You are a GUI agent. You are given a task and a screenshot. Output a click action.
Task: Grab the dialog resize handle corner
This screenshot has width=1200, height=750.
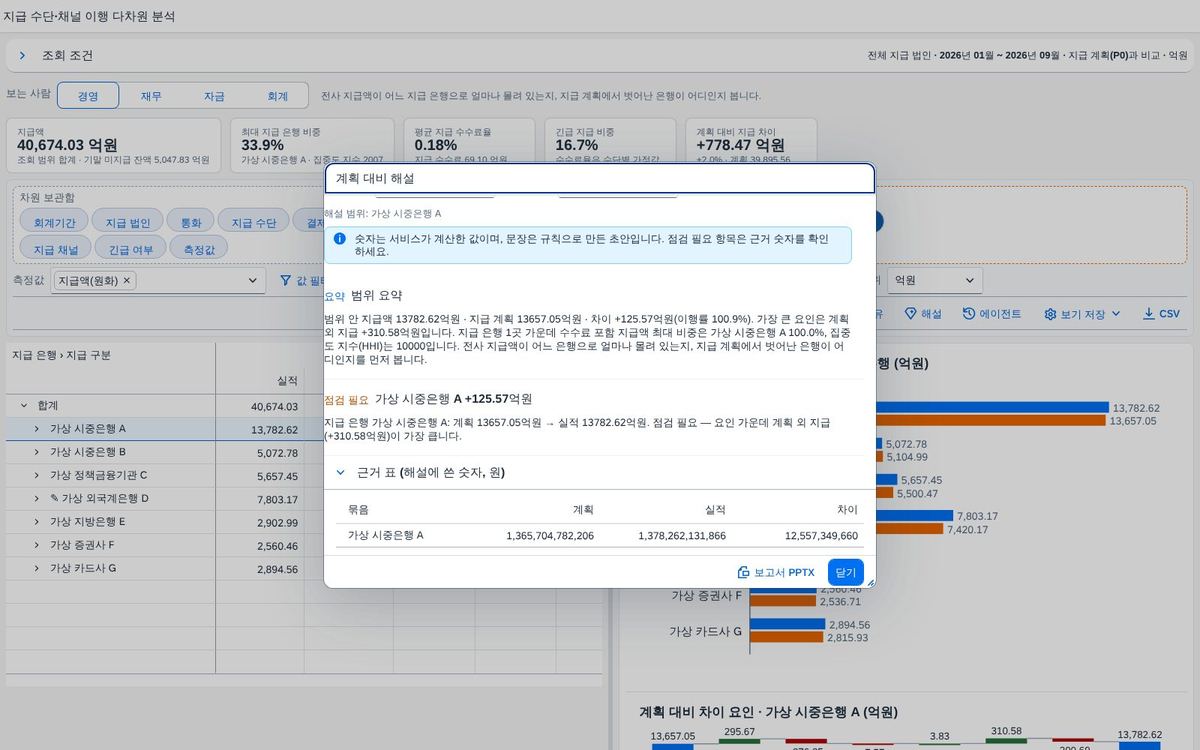point(870,583)
